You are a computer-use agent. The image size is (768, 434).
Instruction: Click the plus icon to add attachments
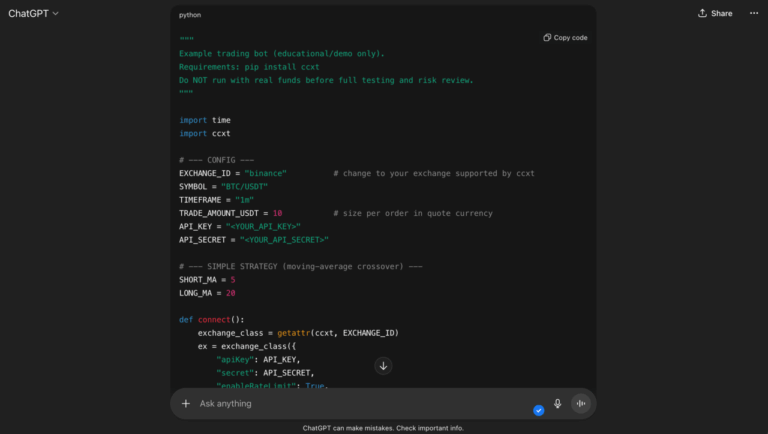185,404
